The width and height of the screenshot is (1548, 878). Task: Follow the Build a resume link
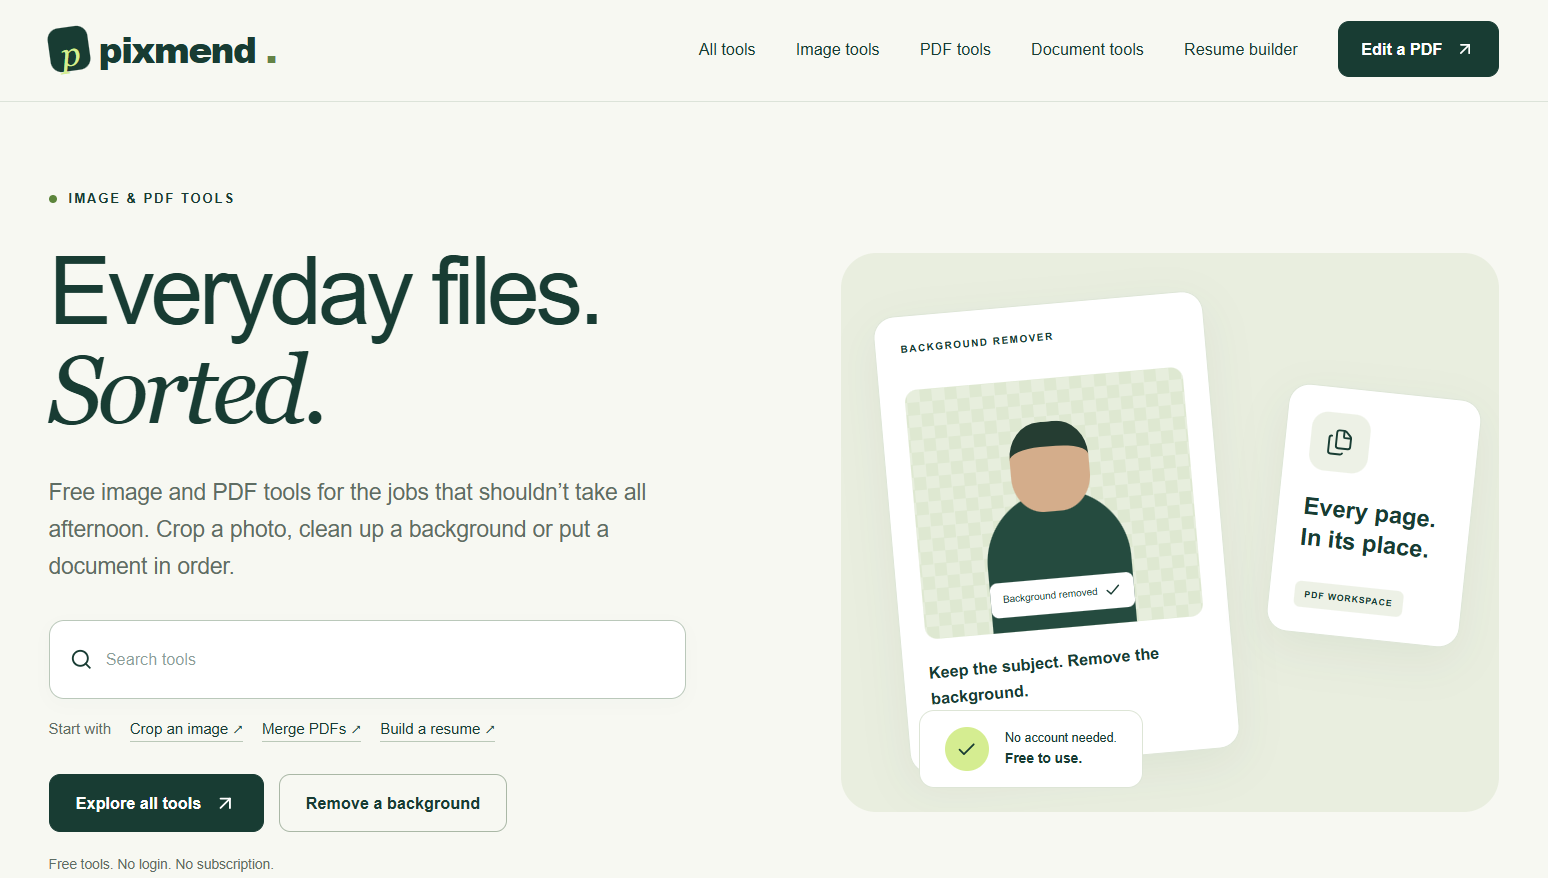coord(437,729)
